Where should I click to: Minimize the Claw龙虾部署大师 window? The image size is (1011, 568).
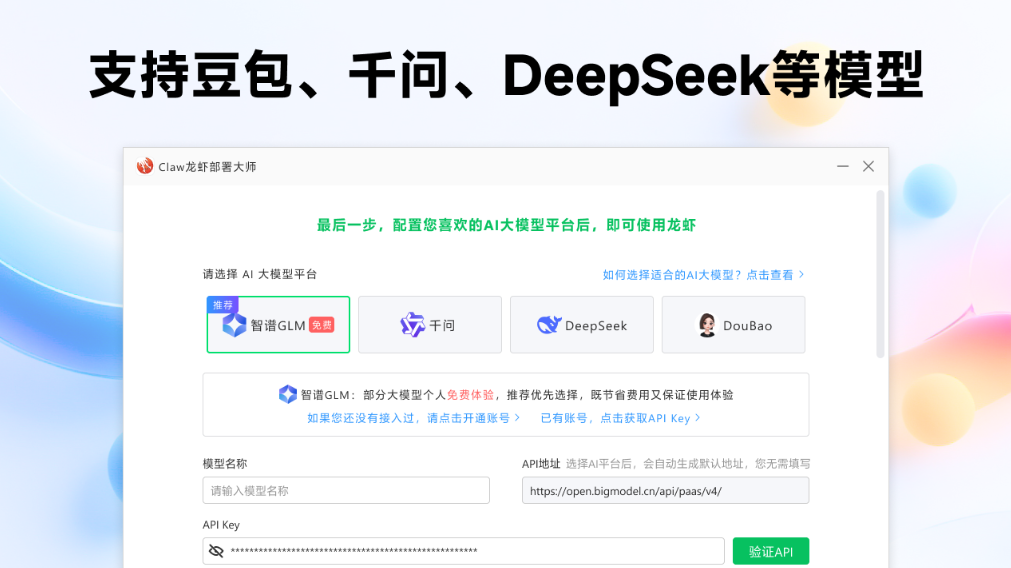click(843, 166)
